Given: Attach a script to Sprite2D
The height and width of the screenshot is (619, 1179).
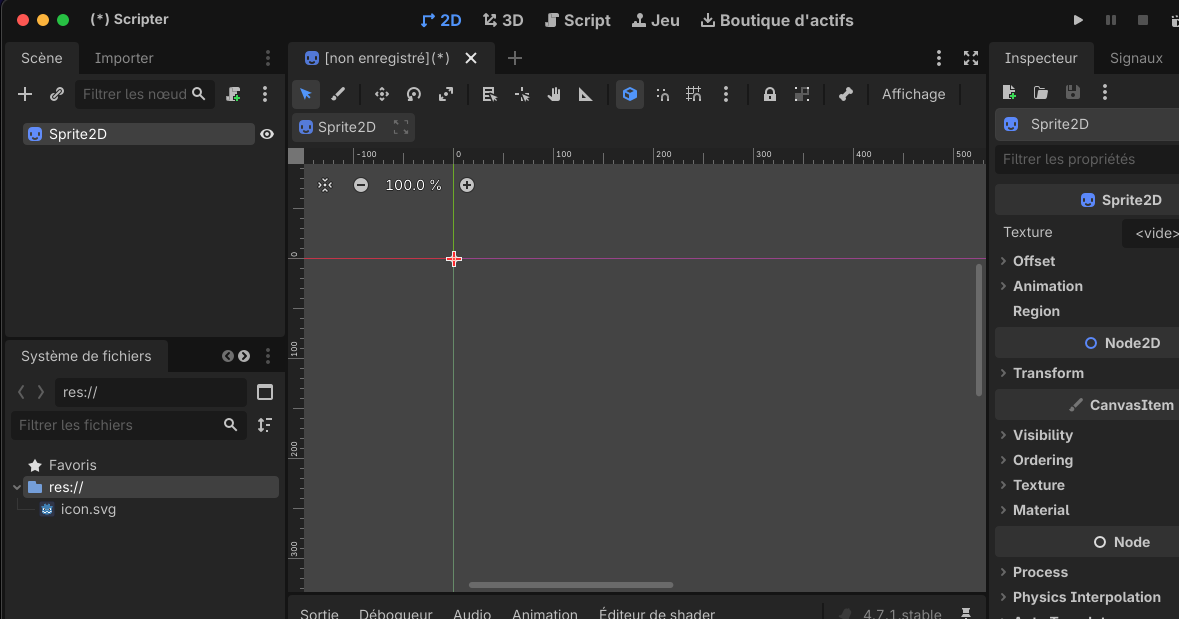Looking at the screenshot, I should (x=233, y=94).
